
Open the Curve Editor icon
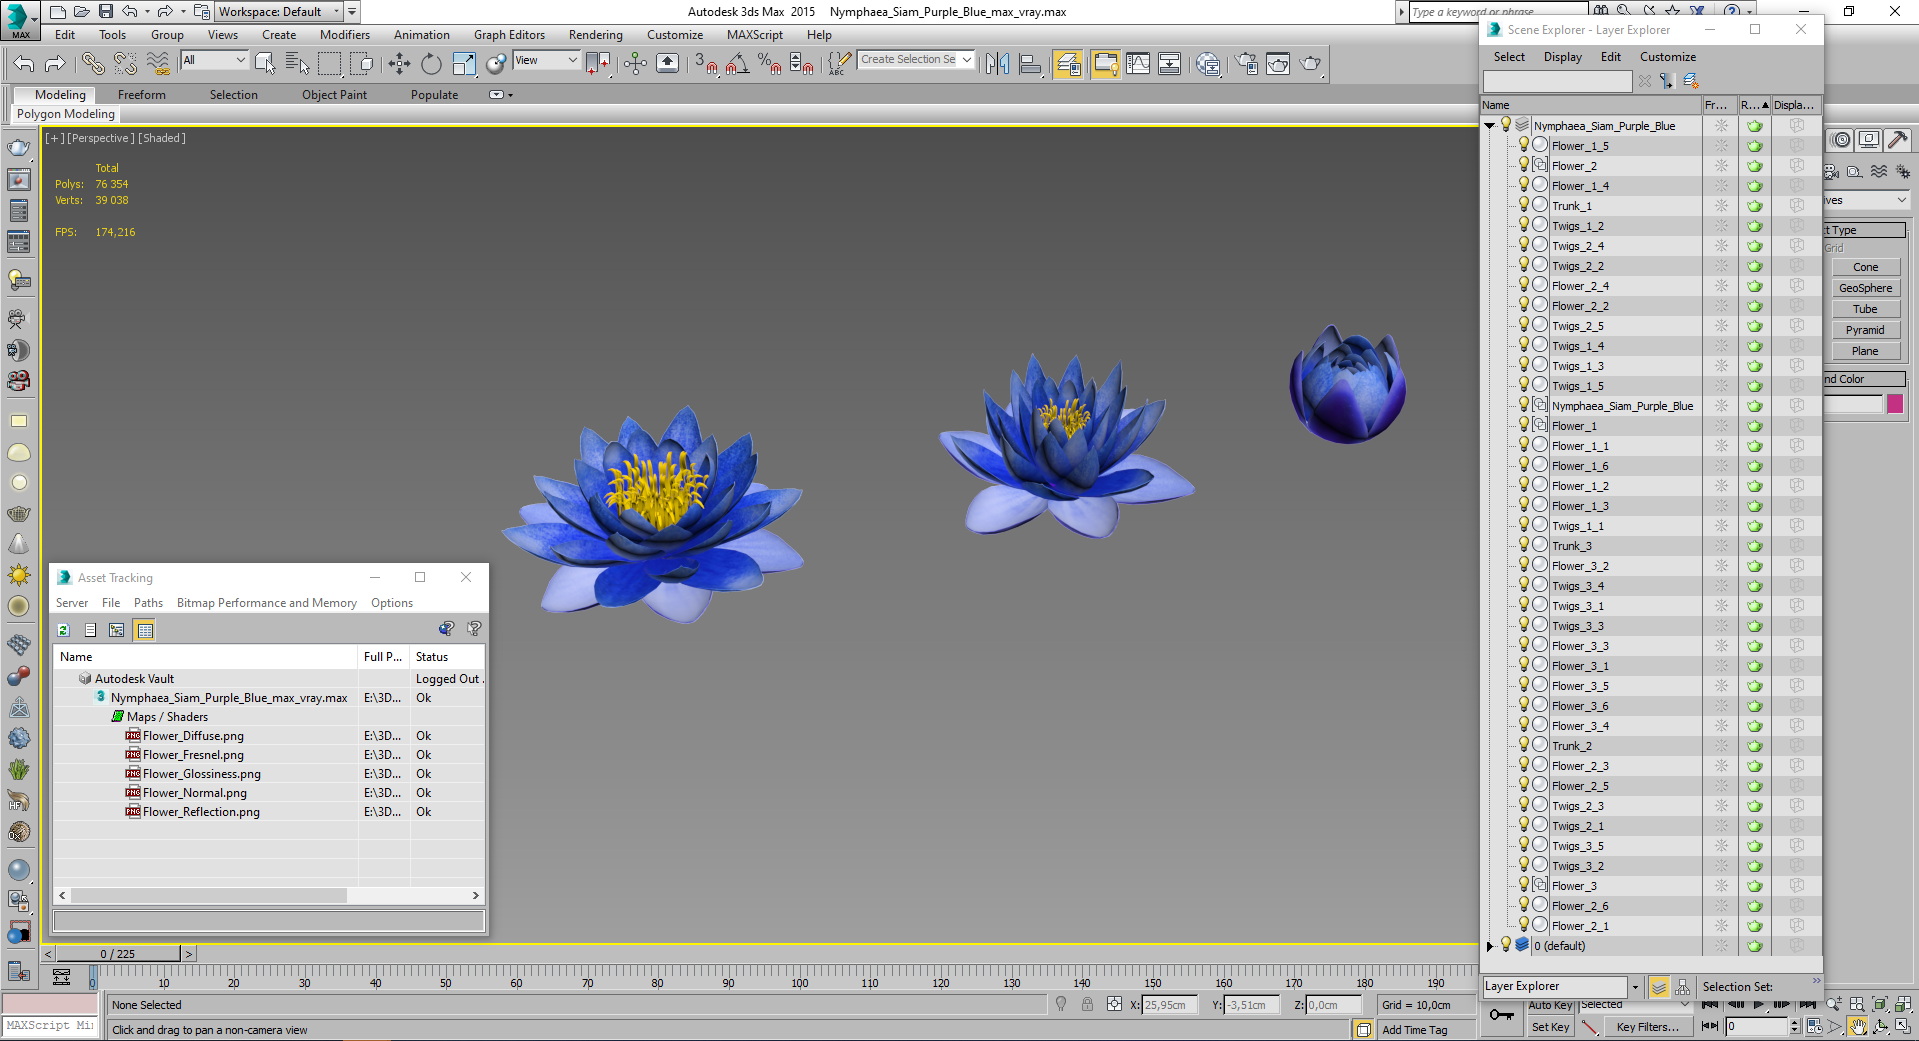tap(1138, 64)
